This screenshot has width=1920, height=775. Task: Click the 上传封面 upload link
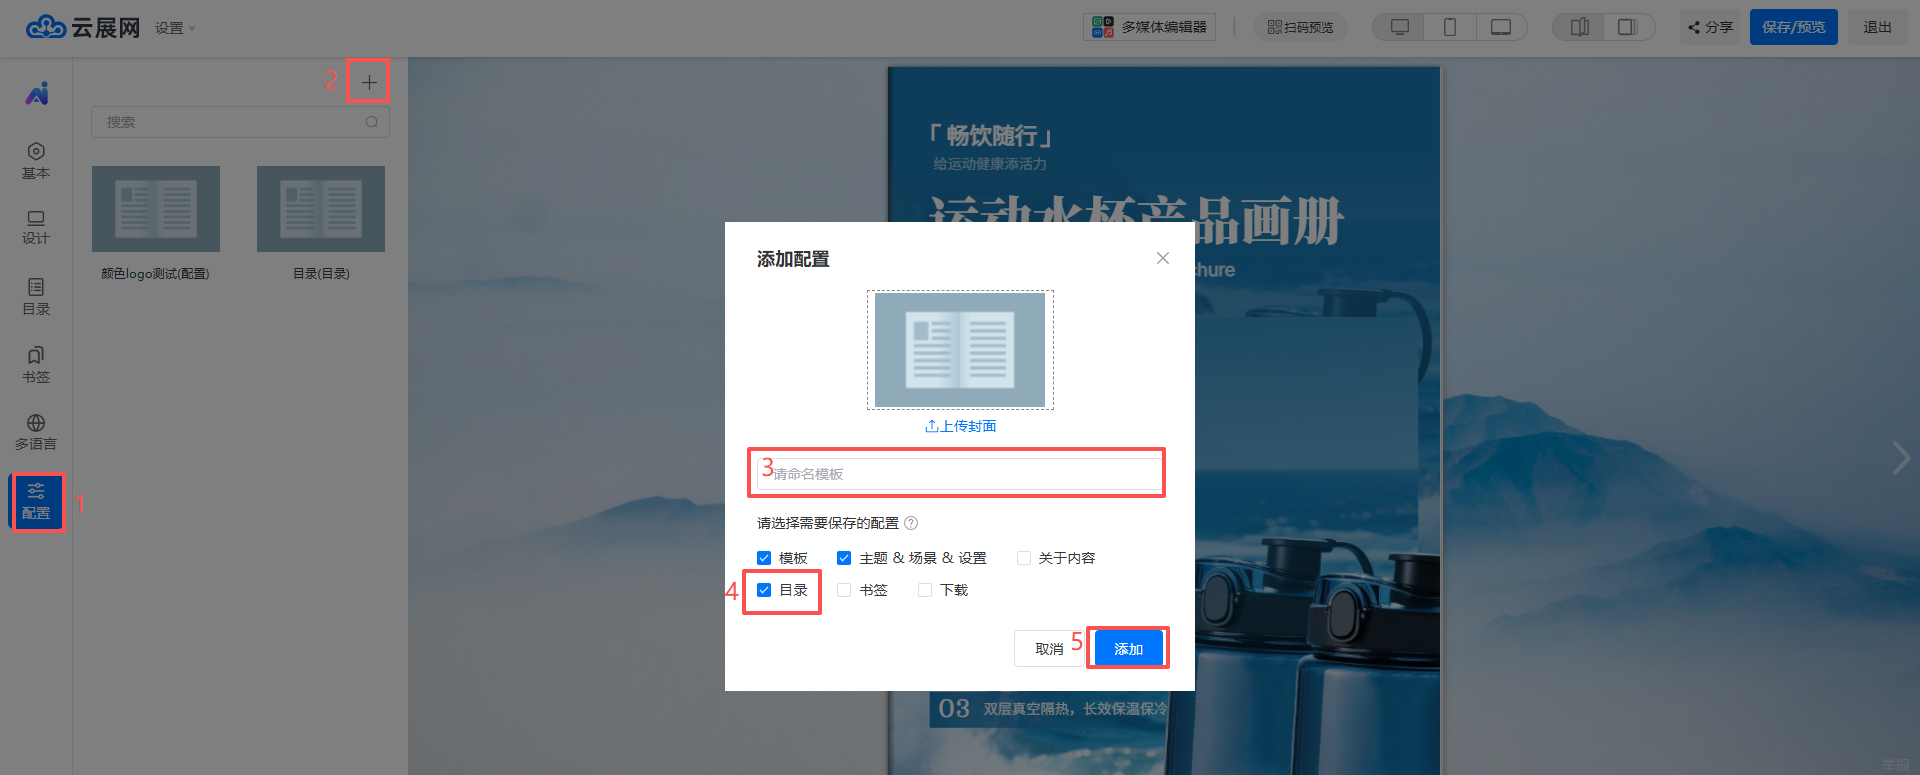(960, 426)
